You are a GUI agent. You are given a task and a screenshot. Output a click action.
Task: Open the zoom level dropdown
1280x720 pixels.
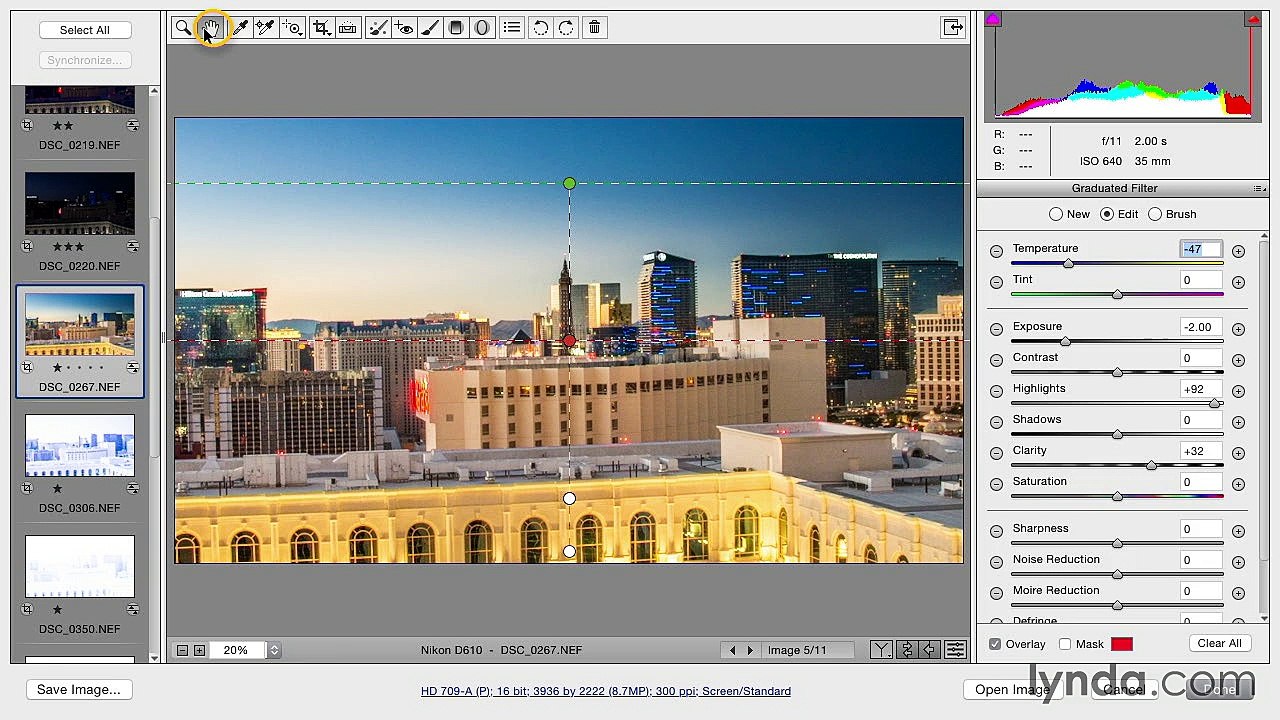tap(274, 650)
